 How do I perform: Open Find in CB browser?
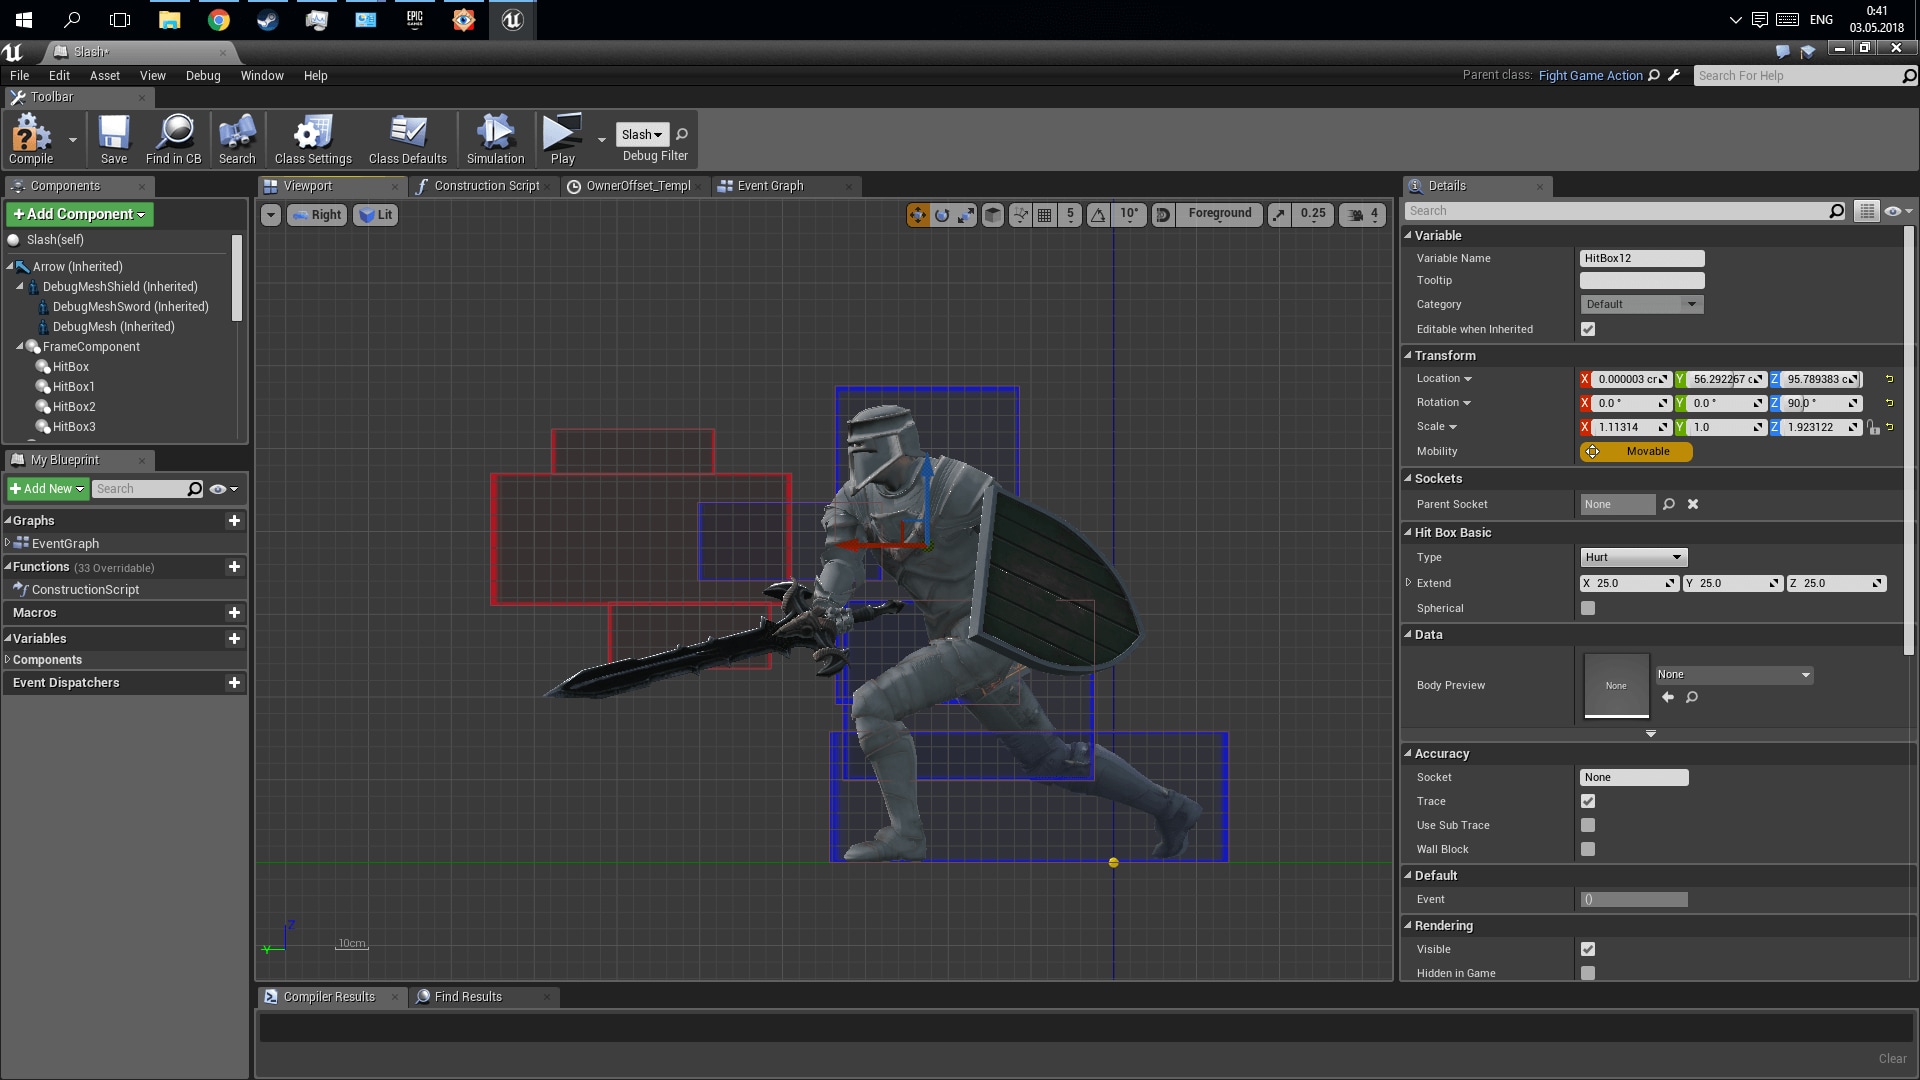[174, 139]
